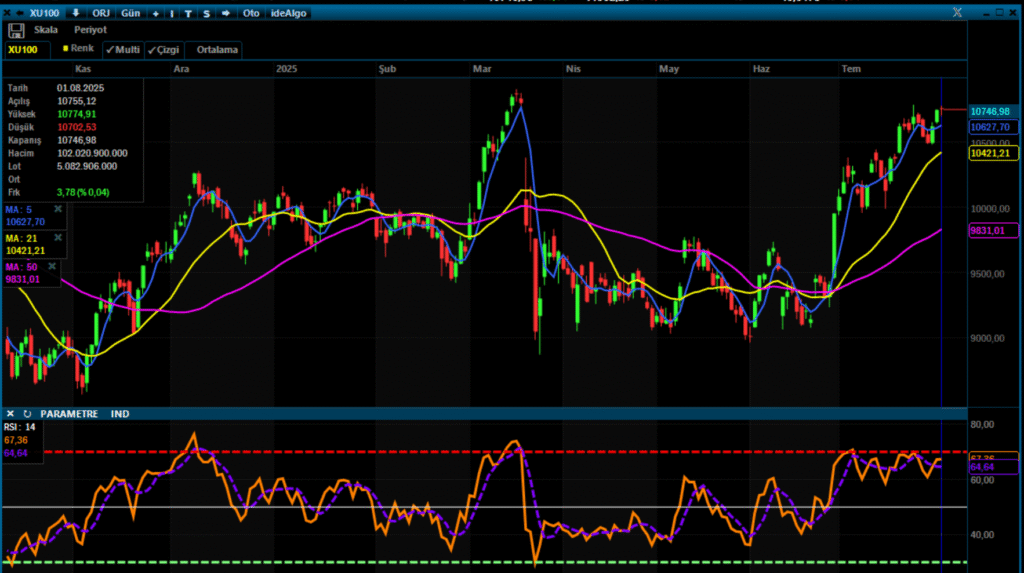Click the Kapanış value 10746,98 in info box
The width and height of the screenshot is (1024, 573).
tap(76, 140)
